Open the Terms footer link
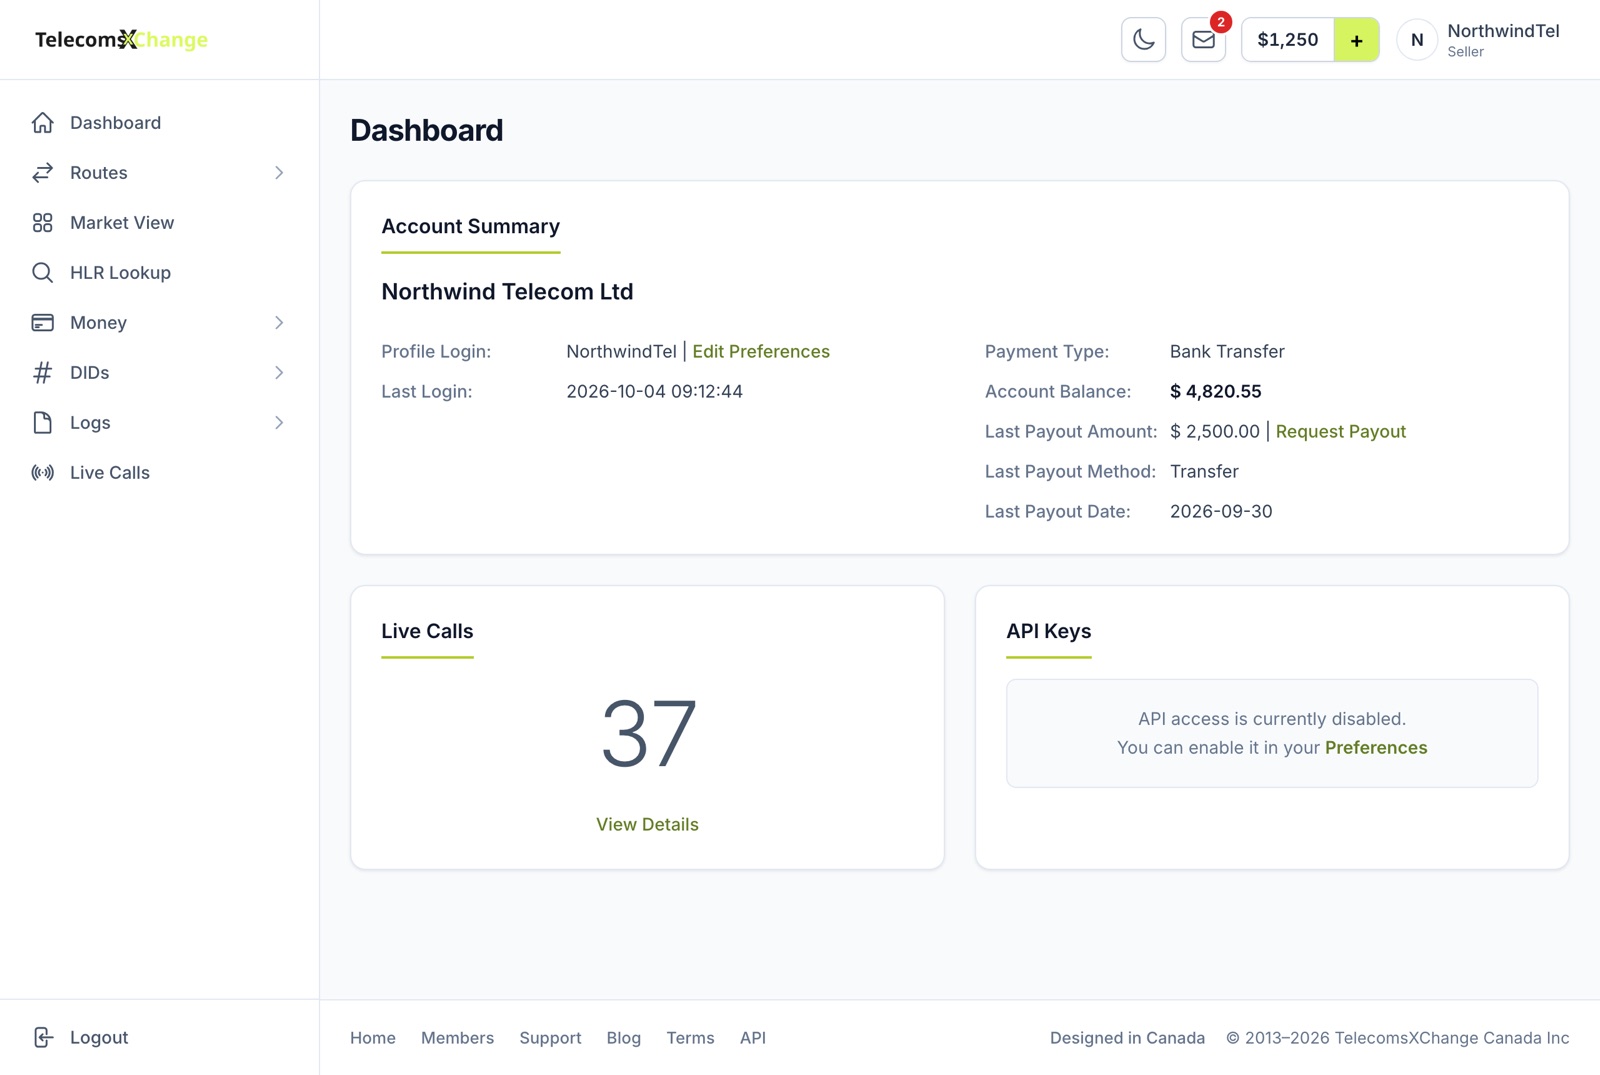1600x1075 pixels. (x=690, y=1038)
